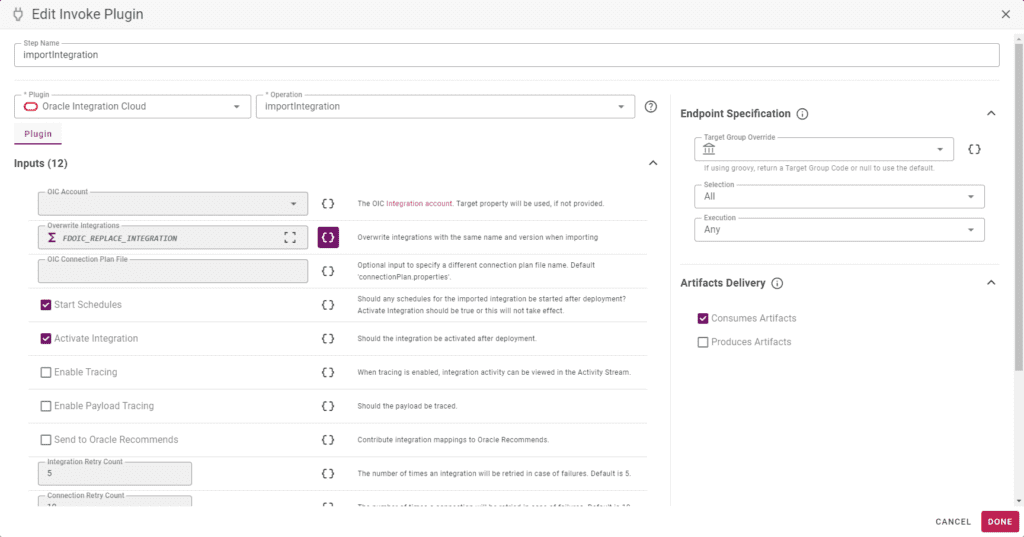This screenshot has height=537, width=1024.
Task: Open expression braces for OIC Account
Action: coord(328,204)
